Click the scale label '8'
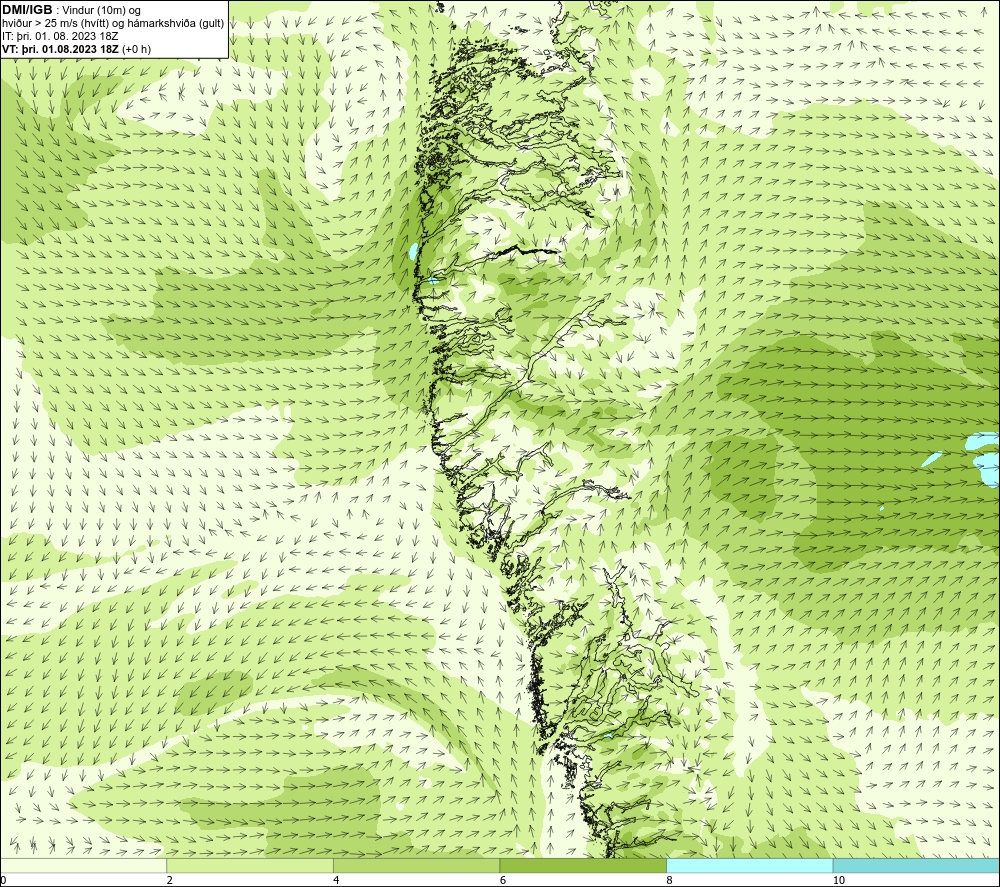The height and width of the screenshot is (887, 1000). click(x=669, y=880)
